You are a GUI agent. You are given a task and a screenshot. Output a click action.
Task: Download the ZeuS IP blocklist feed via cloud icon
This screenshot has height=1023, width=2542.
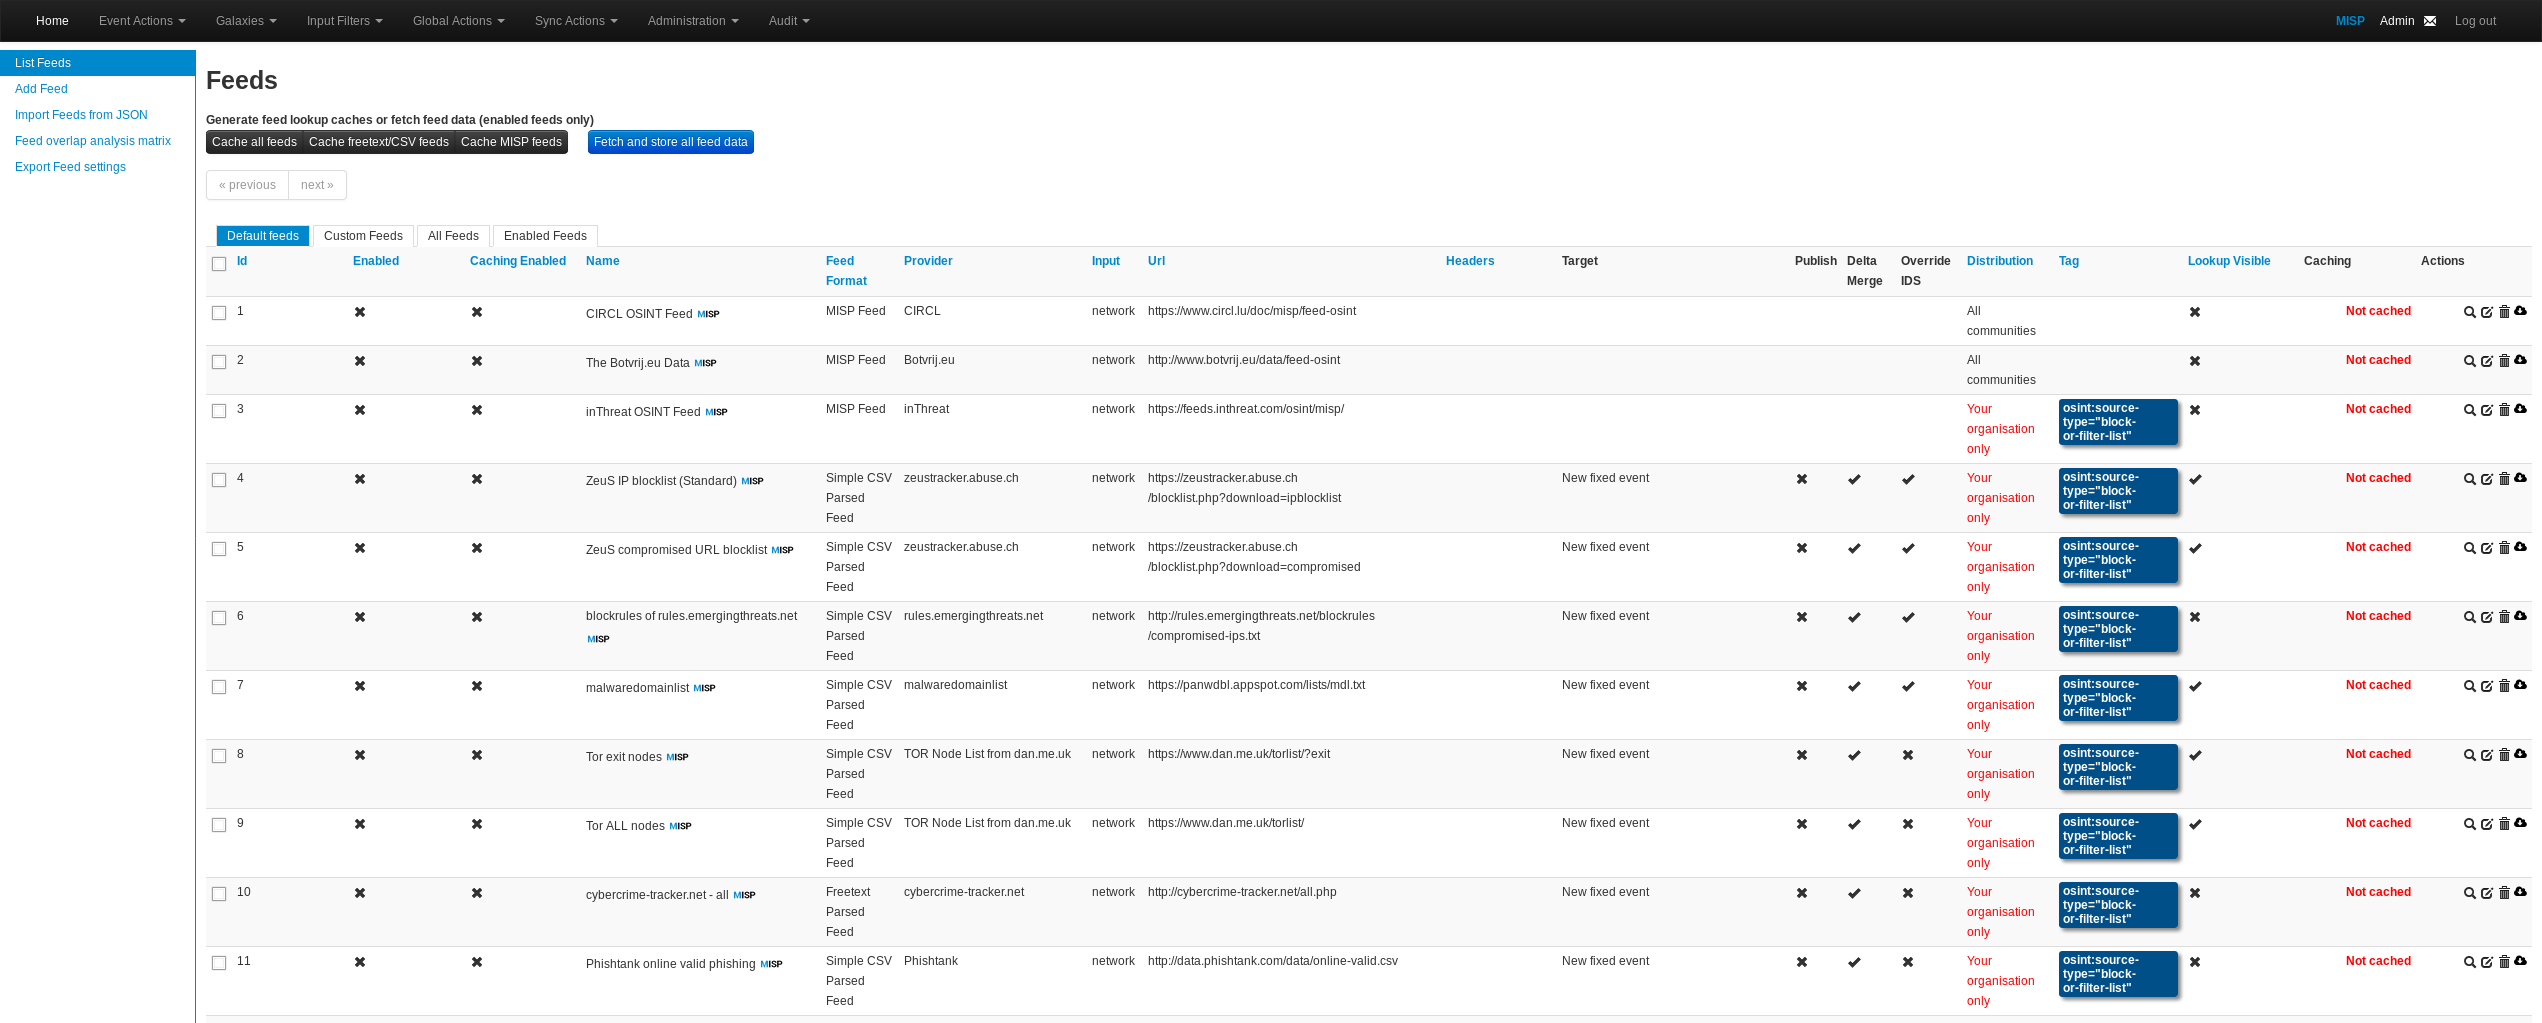[2521, 478]
